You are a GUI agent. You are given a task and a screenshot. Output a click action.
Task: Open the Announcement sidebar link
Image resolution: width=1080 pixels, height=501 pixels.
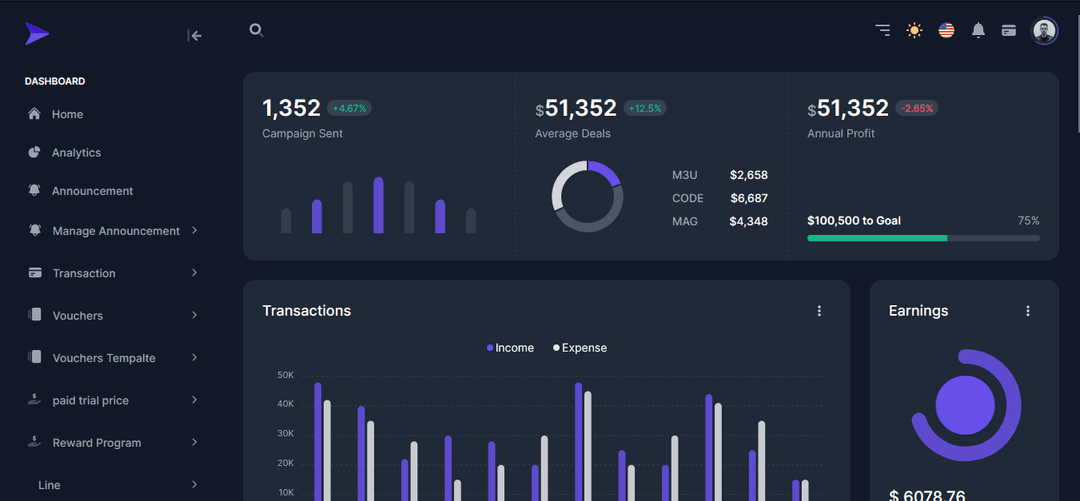click(92, 191)
